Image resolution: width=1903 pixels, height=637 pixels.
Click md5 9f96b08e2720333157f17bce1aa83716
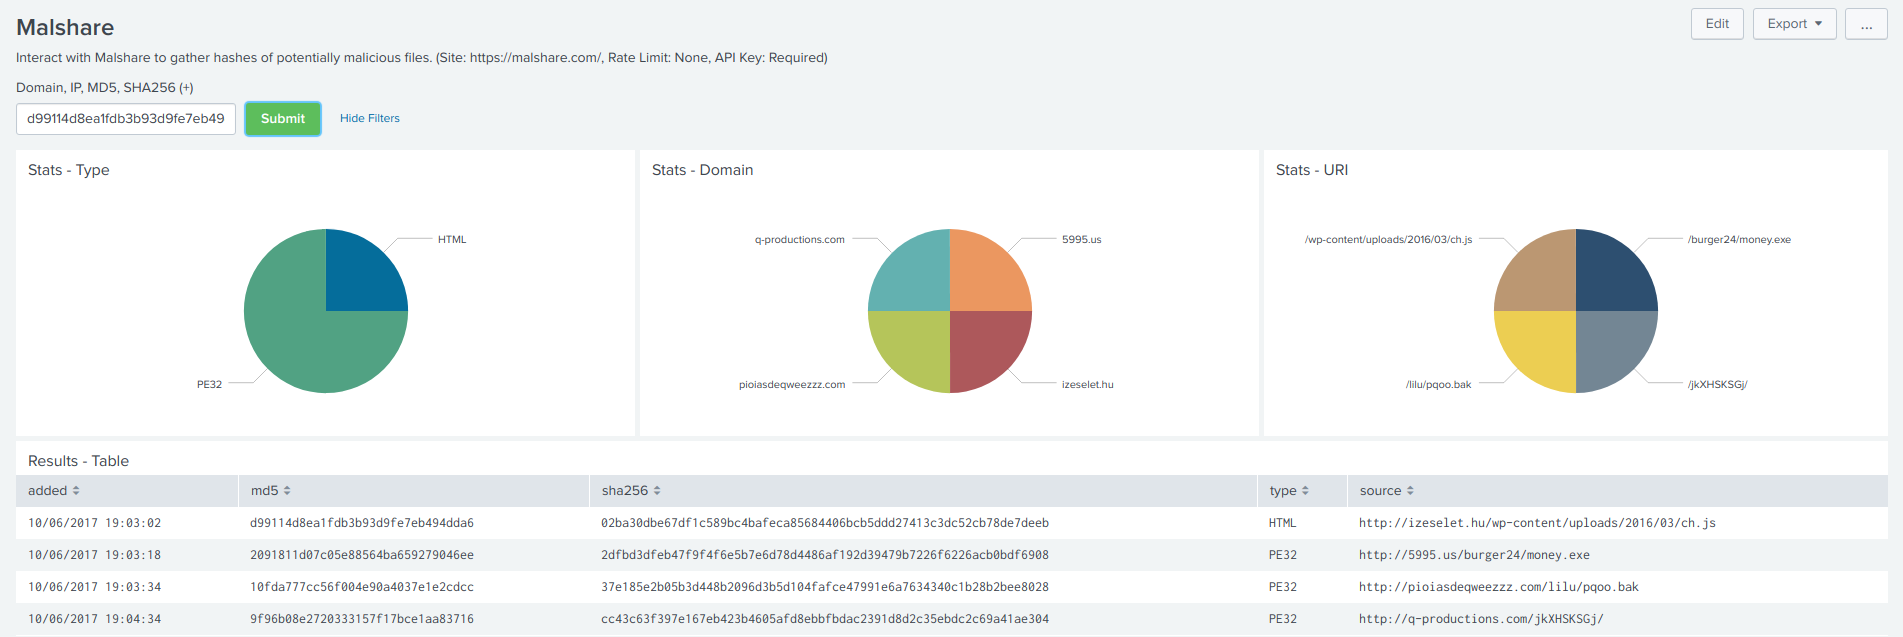pos(362,619)
